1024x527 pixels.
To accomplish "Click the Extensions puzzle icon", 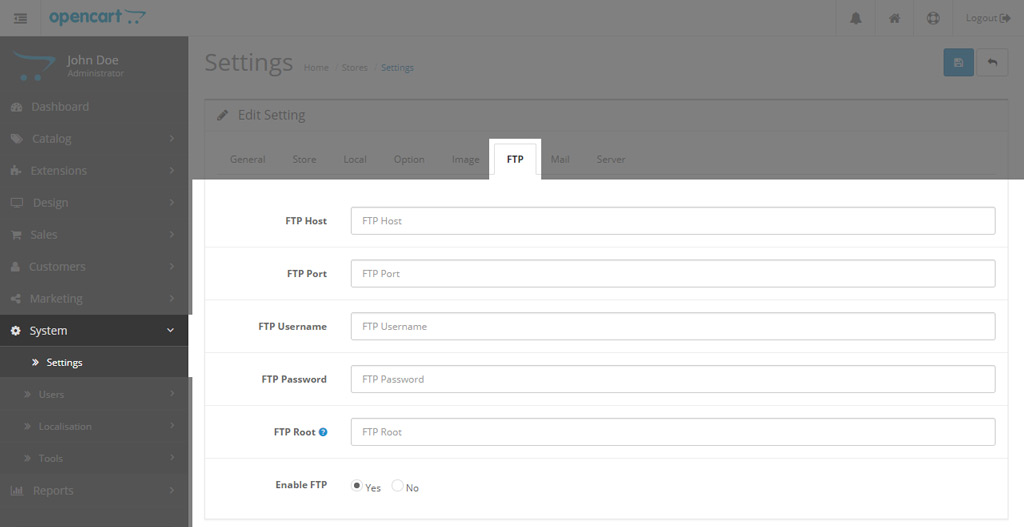I will tap(16, 171).
